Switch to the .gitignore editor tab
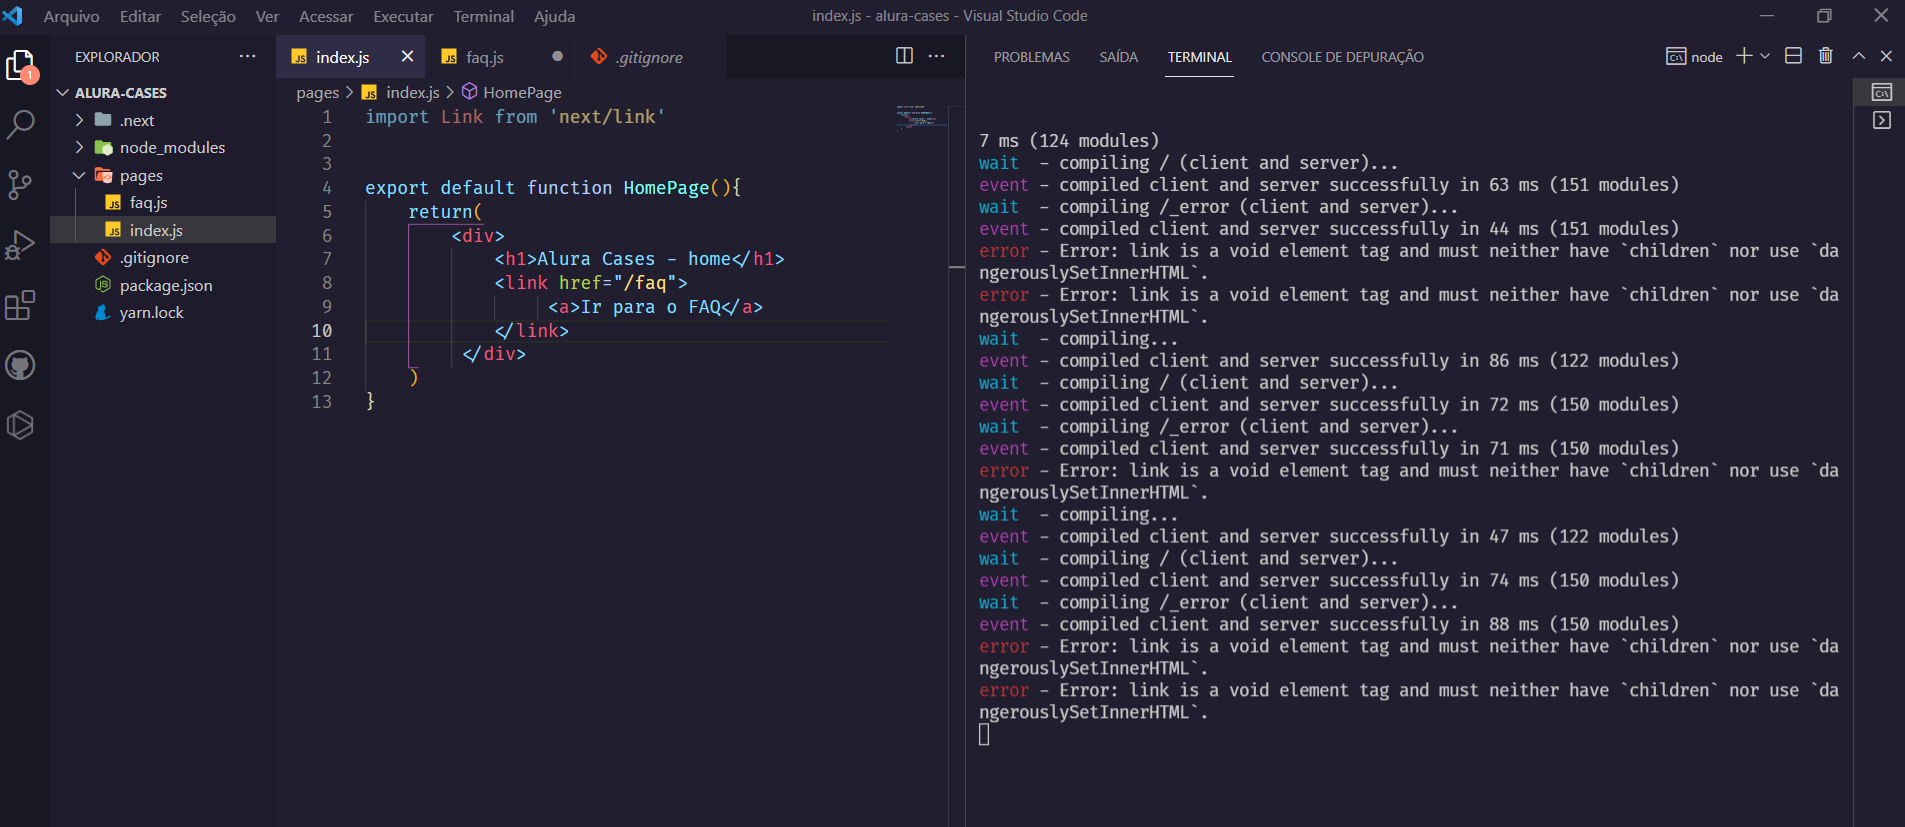1905x827 pixels. (649, 57)
